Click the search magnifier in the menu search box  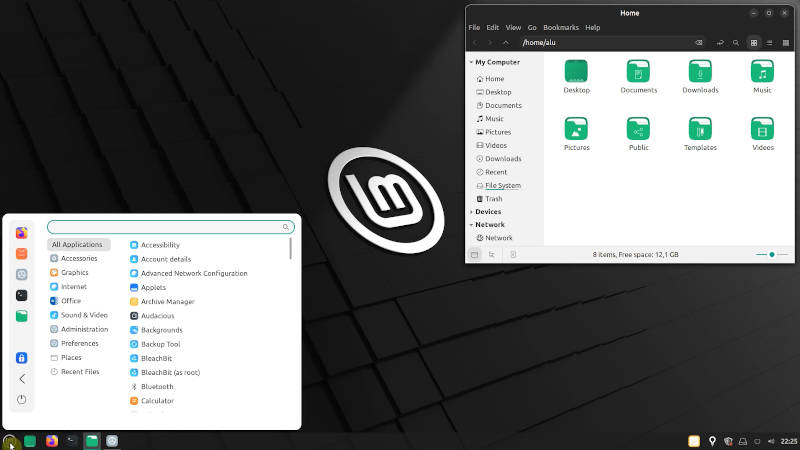[x=286, y=227]
